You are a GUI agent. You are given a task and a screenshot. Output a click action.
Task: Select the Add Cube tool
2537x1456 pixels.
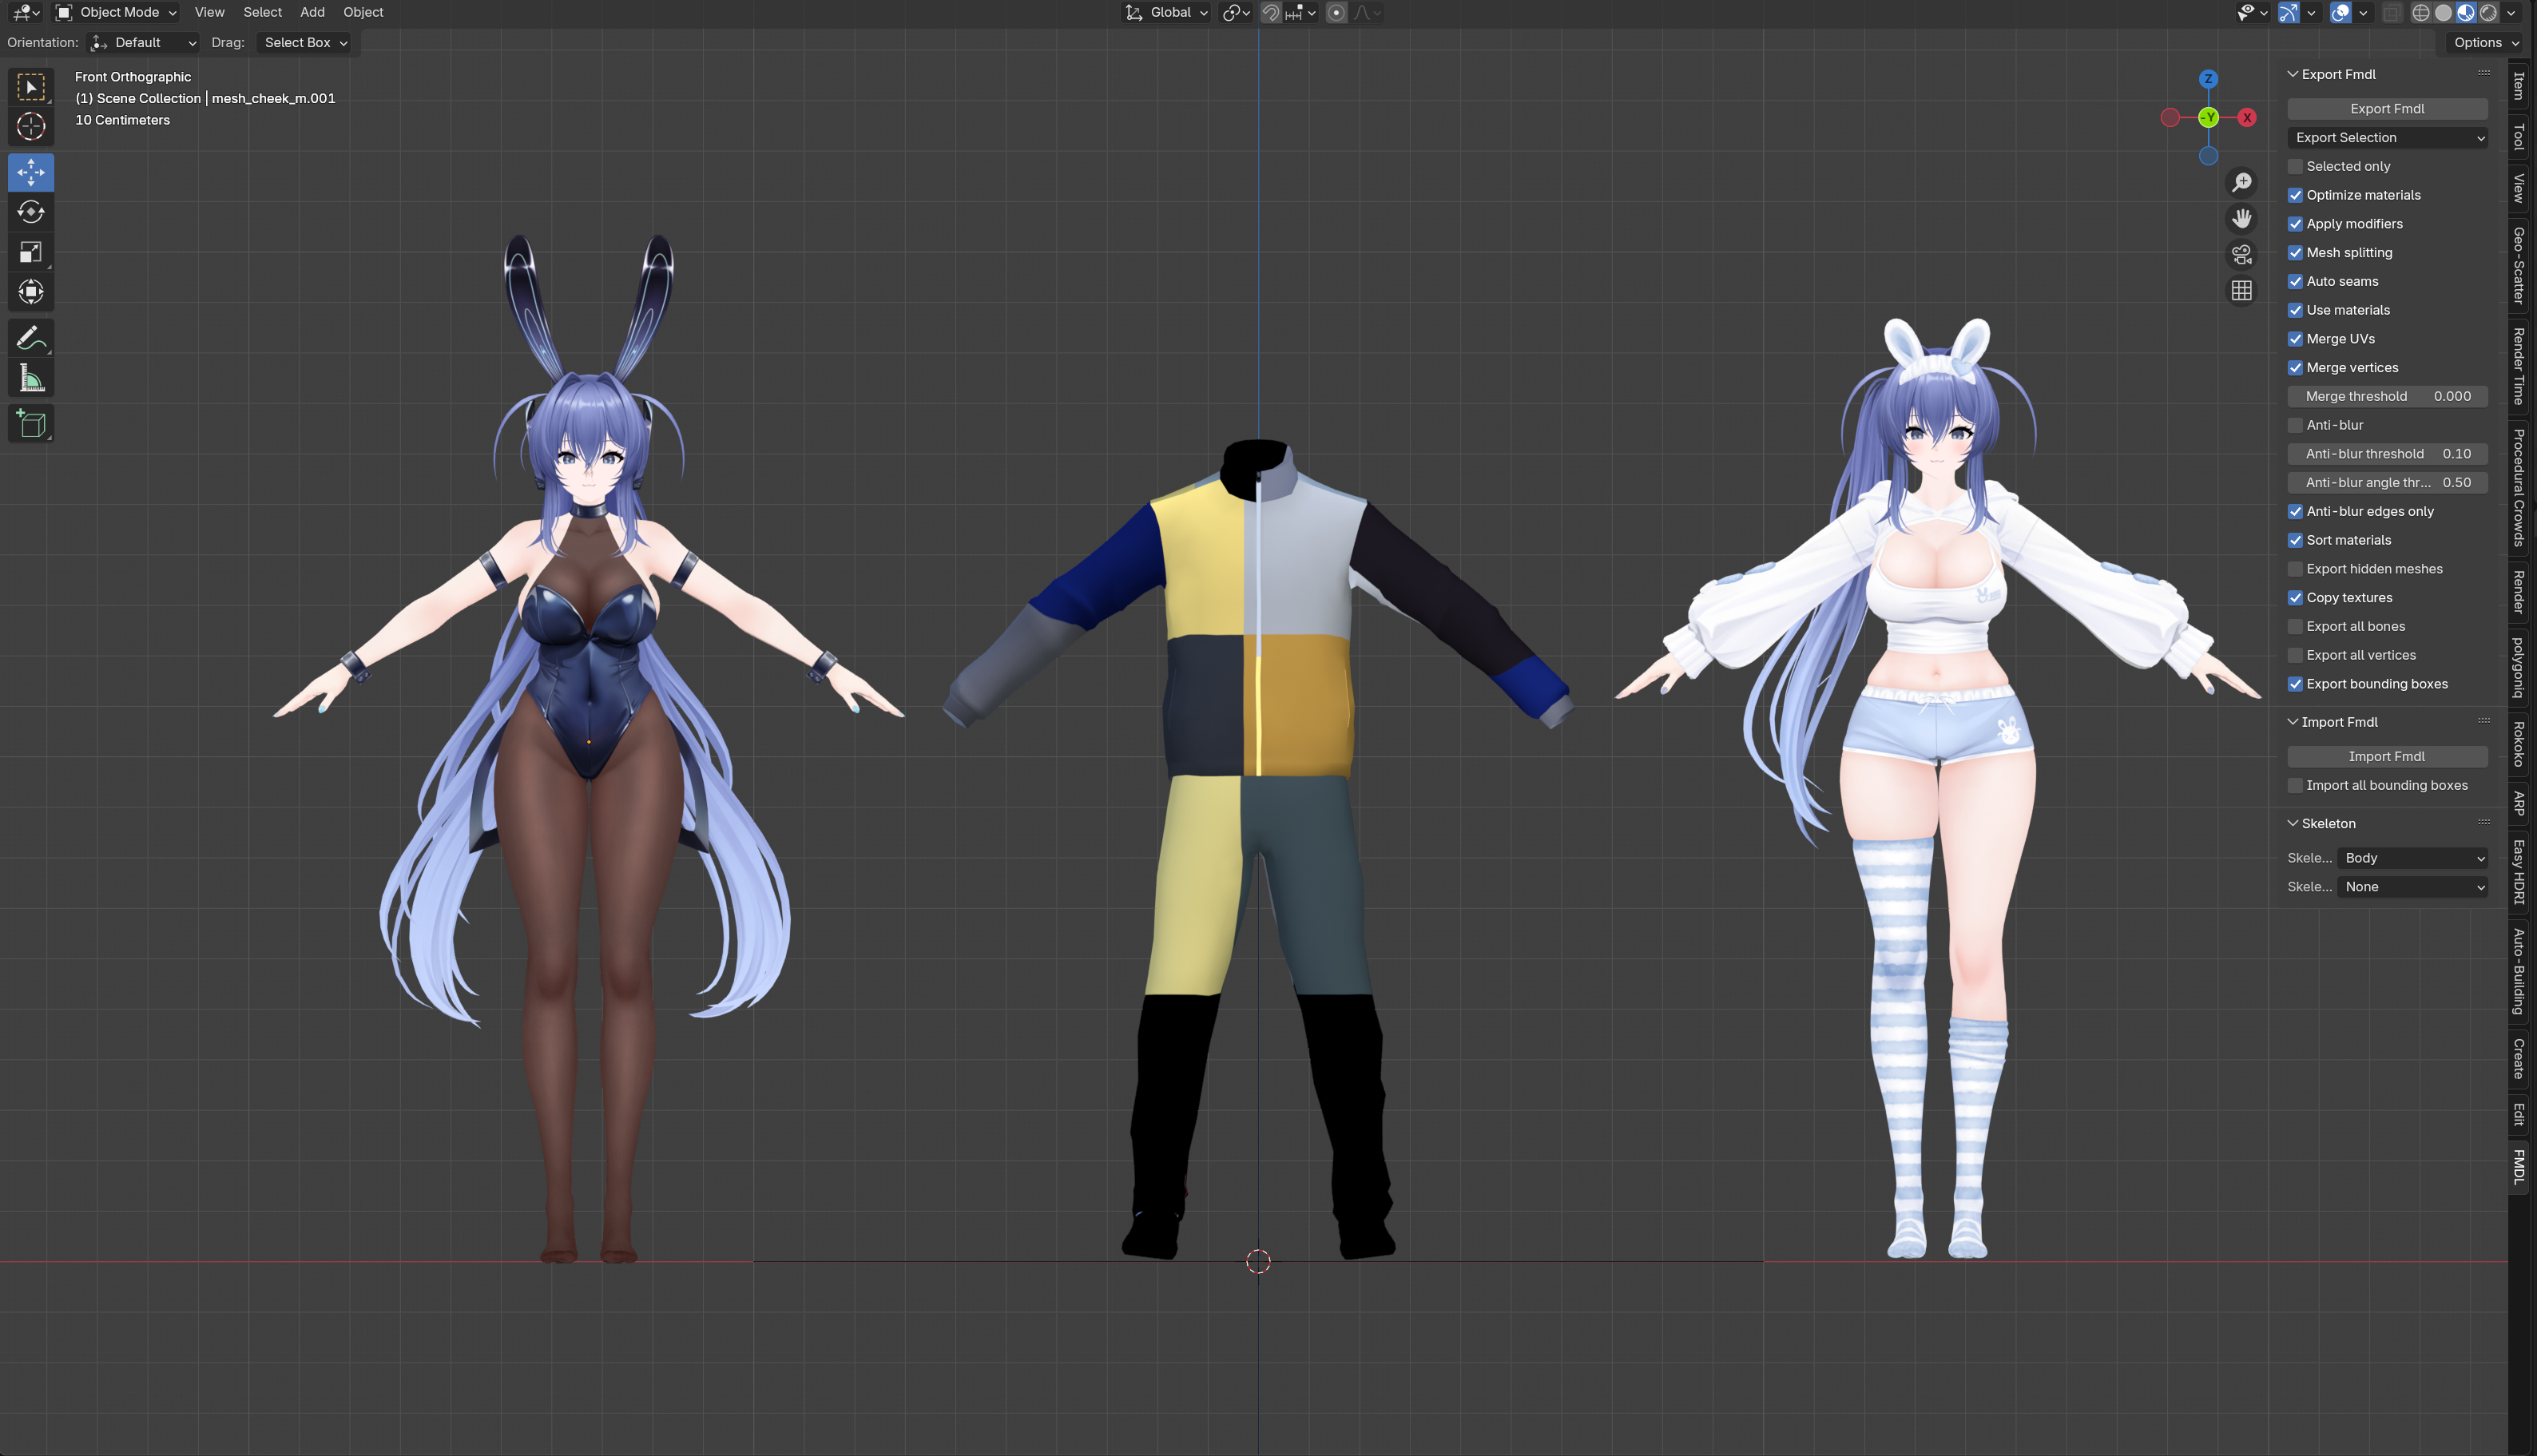pos(31,424)
